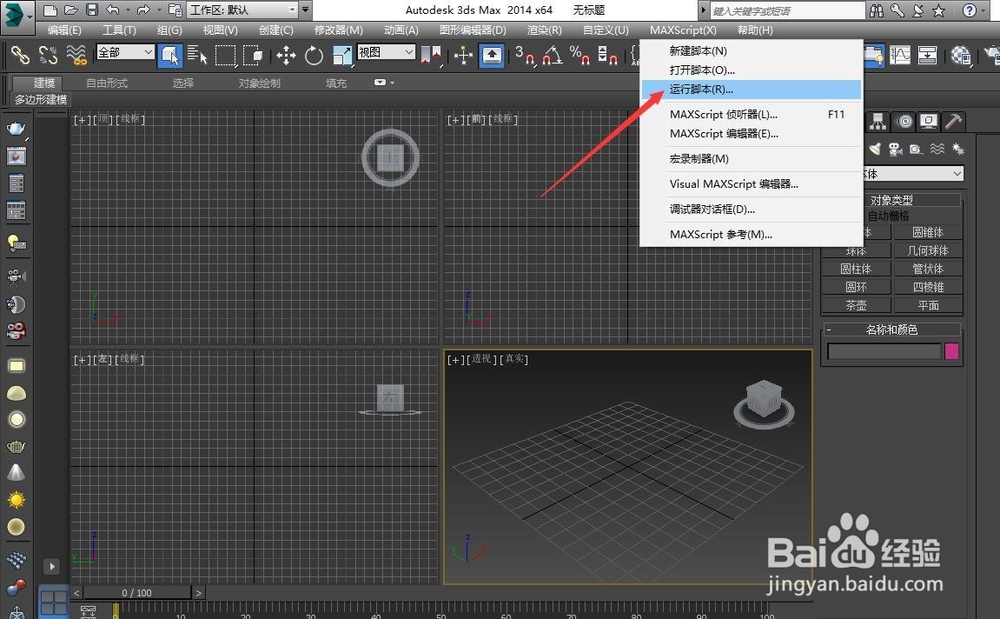Click the object name input field
1000x619 pixels.
coord(884,351)
